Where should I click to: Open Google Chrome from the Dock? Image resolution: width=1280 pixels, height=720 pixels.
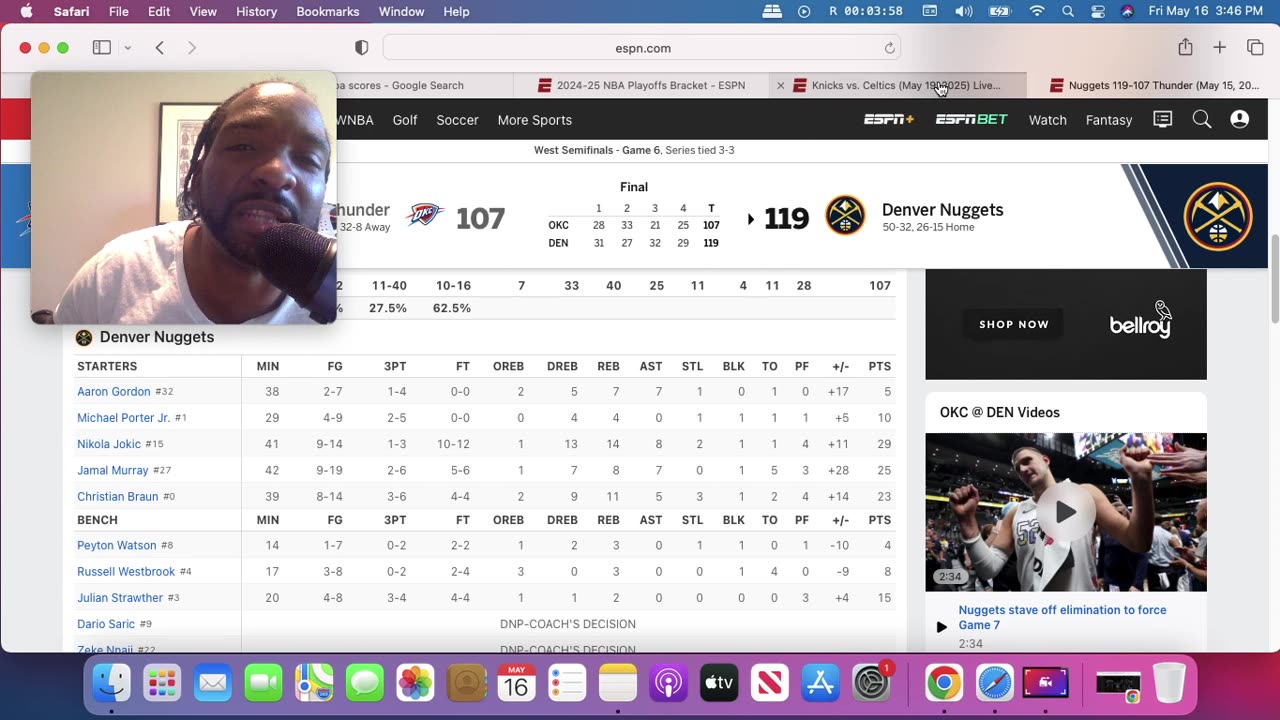[x=943, y=683]
